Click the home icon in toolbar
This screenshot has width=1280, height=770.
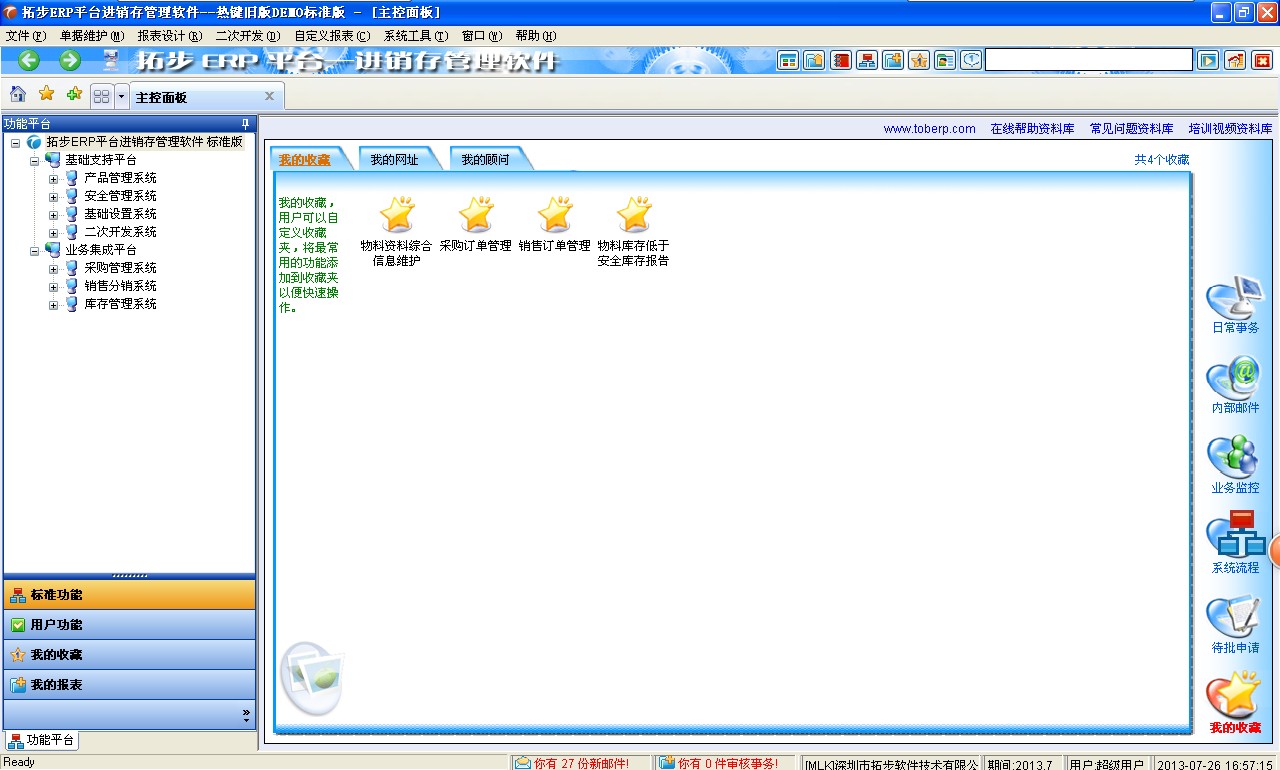[x=18, y=95]
